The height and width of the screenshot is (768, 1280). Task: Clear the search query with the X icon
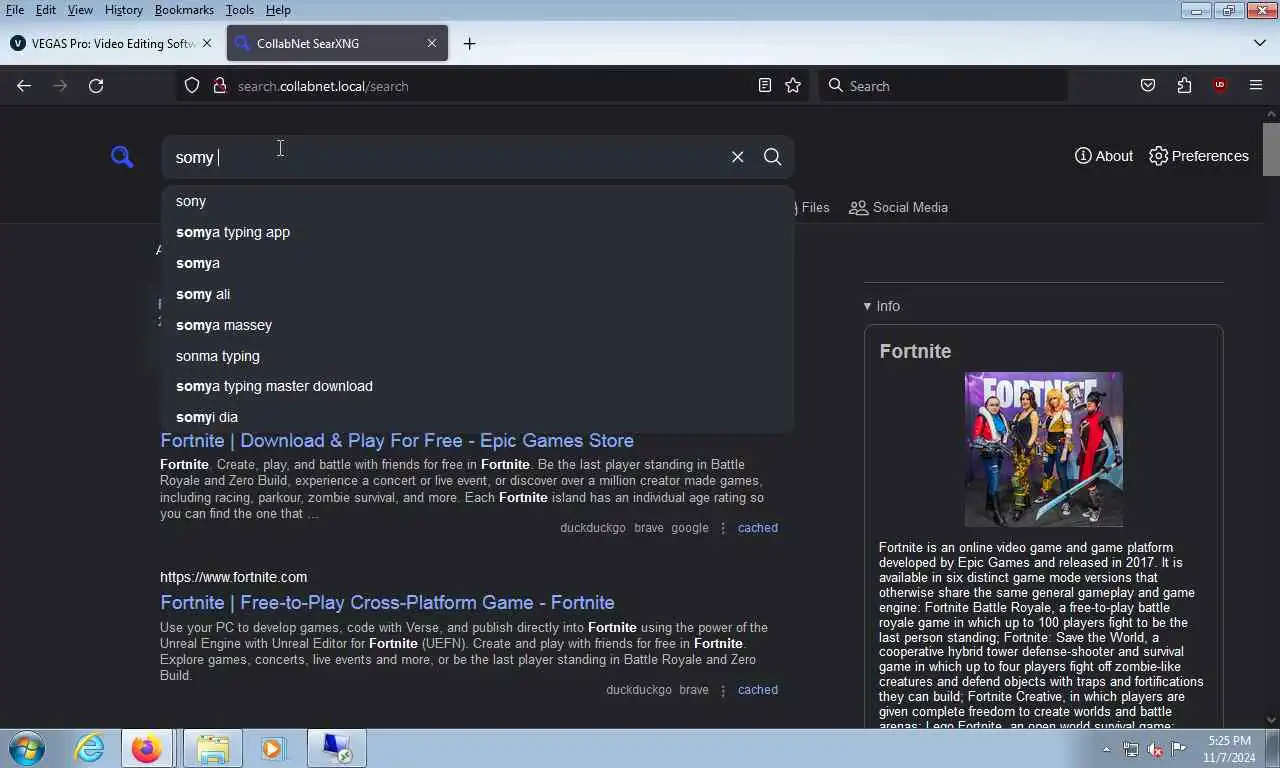pos(737,157)
